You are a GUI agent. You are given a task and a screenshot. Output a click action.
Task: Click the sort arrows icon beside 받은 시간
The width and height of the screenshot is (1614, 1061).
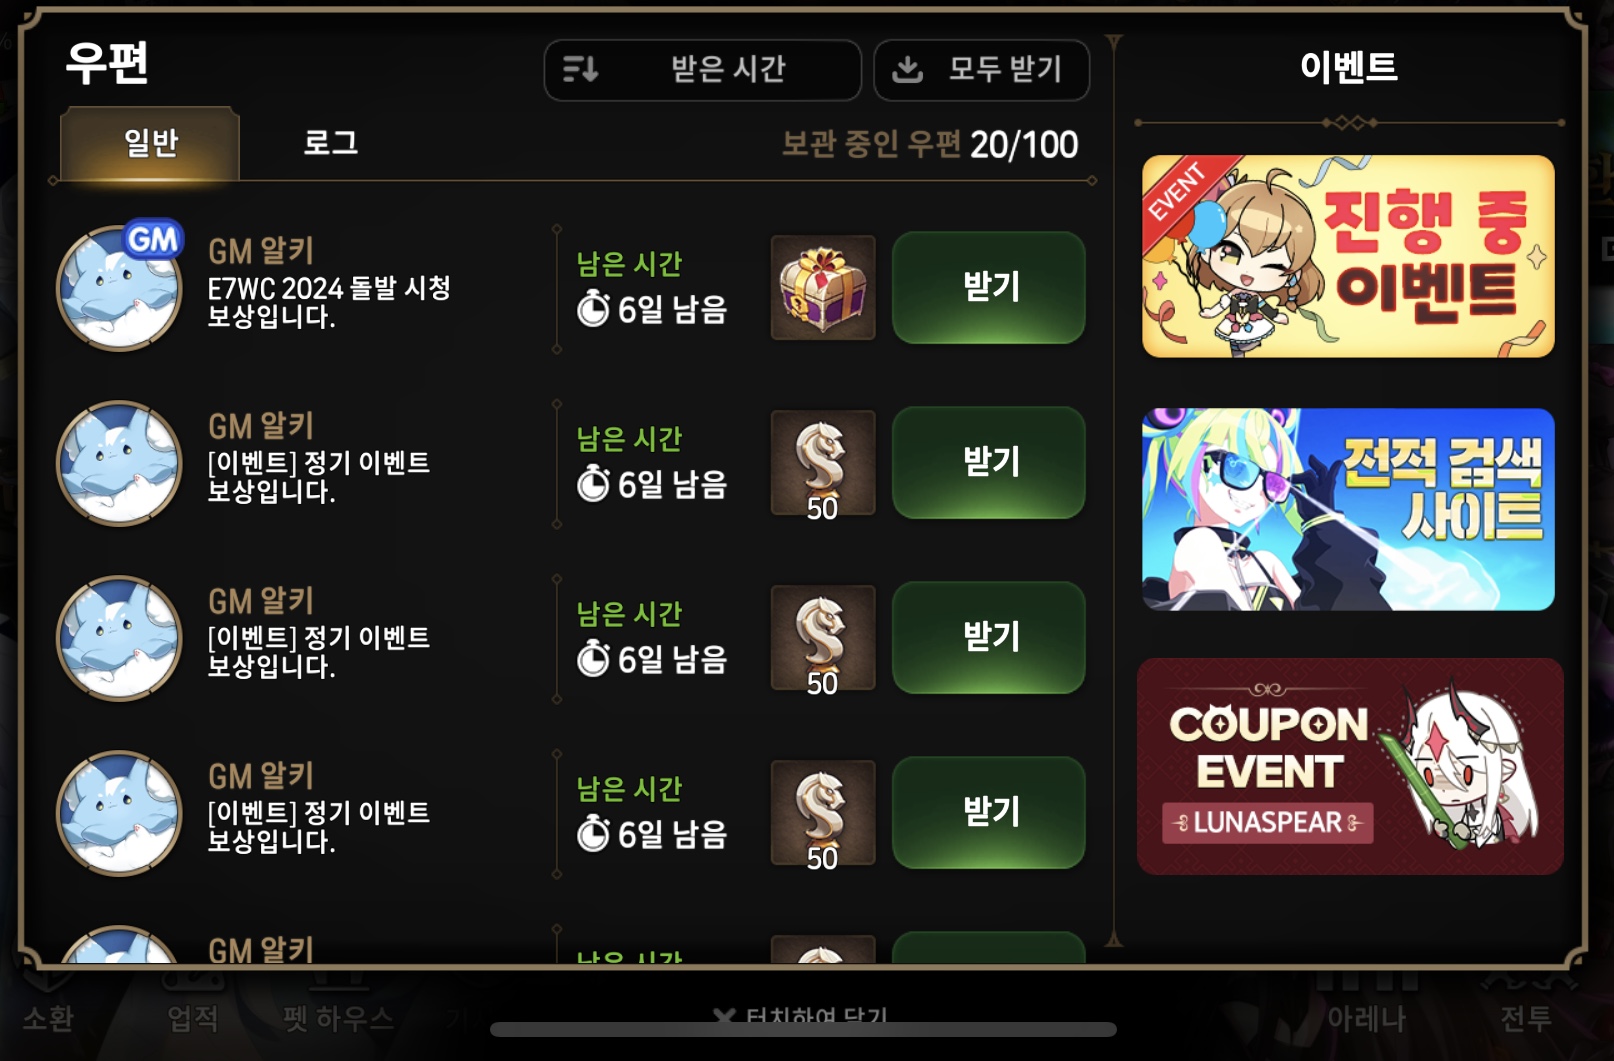click(580, 69)
